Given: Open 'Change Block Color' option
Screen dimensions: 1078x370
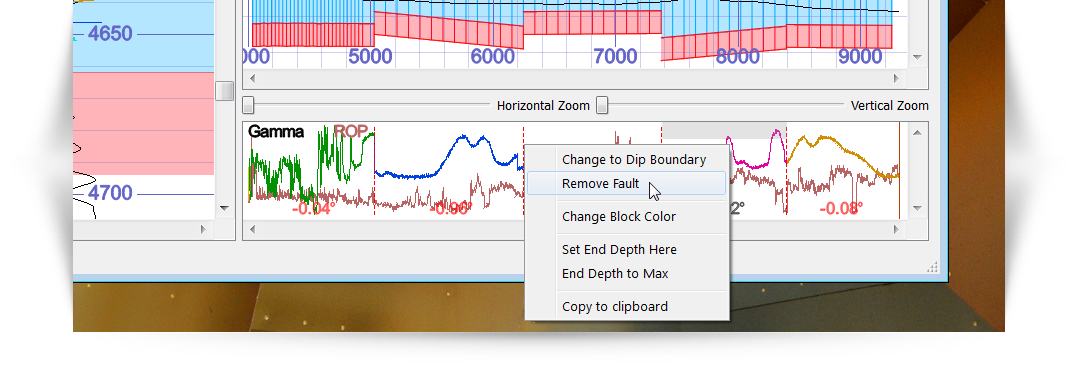Looking at the screenshot, I should tap(626, 217).
